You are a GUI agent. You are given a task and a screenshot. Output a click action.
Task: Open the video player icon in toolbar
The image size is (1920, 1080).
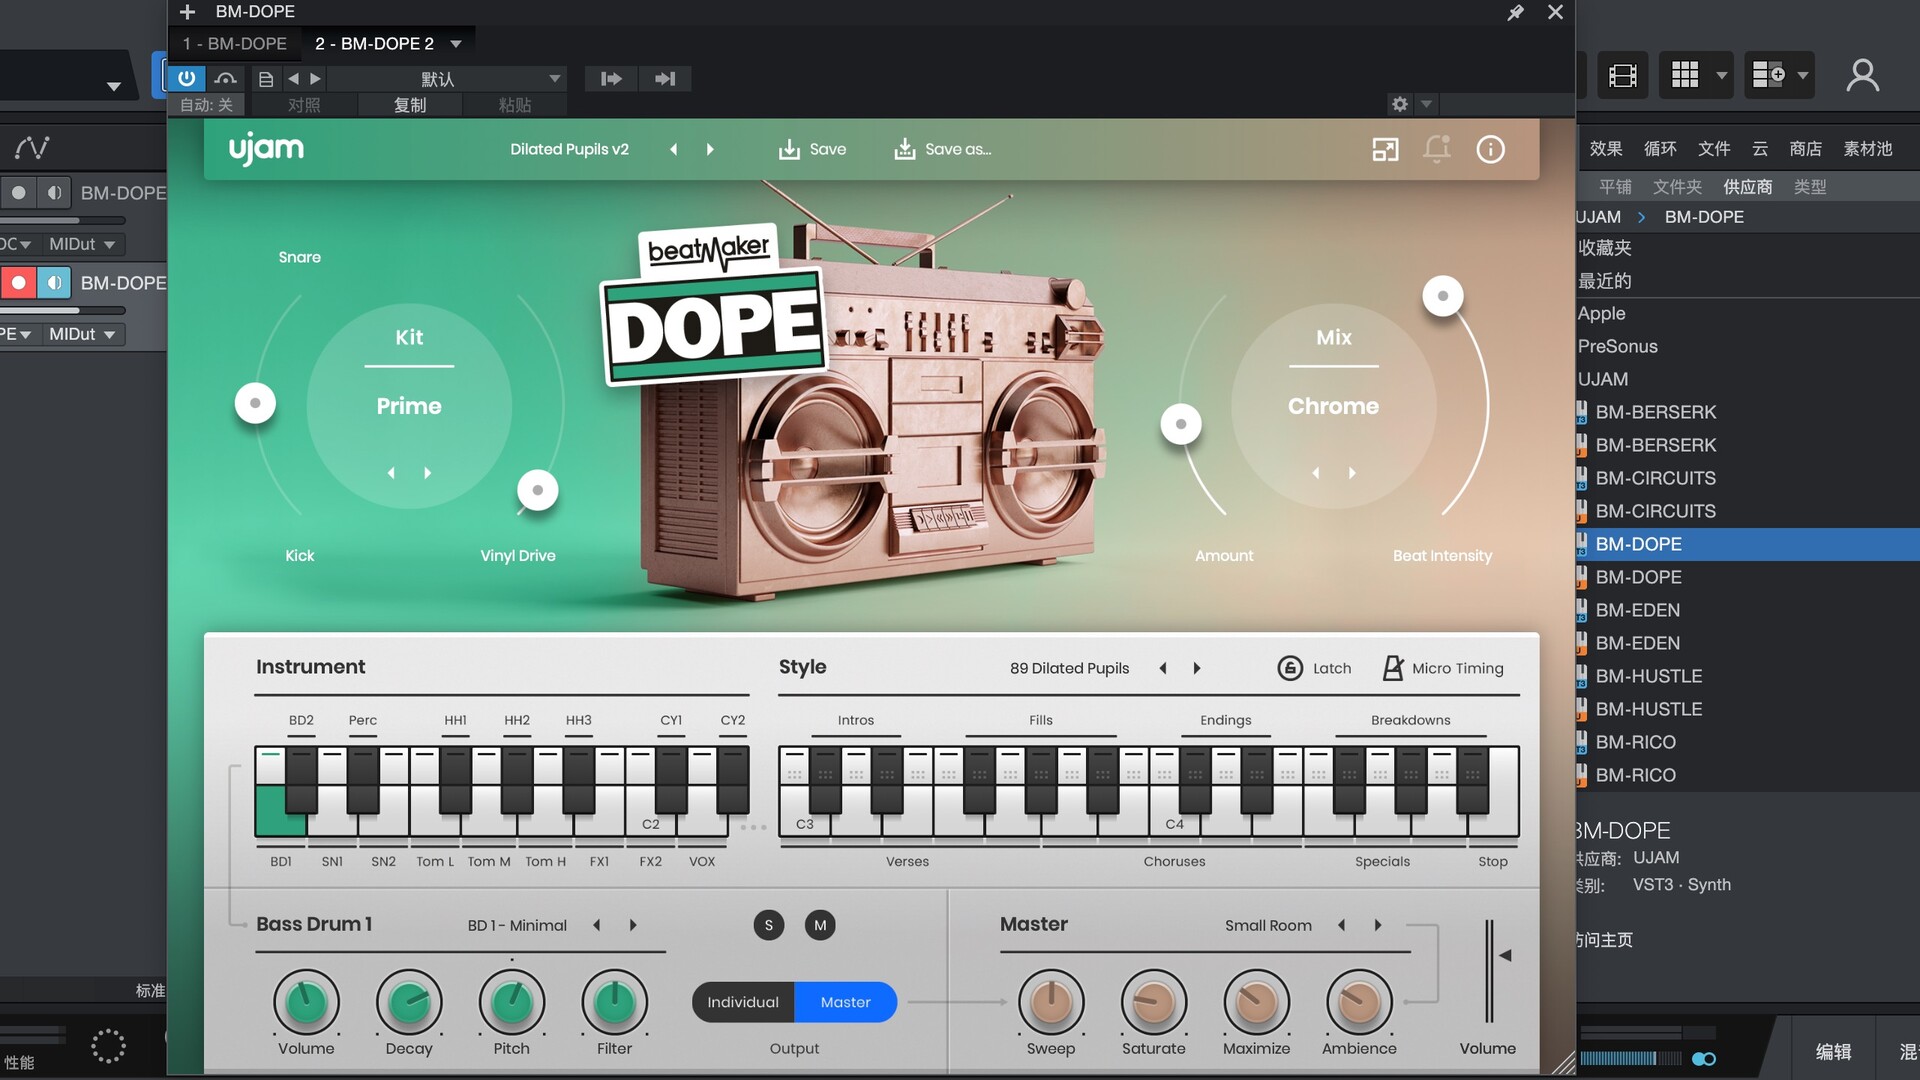click(x=1622, y=75)
